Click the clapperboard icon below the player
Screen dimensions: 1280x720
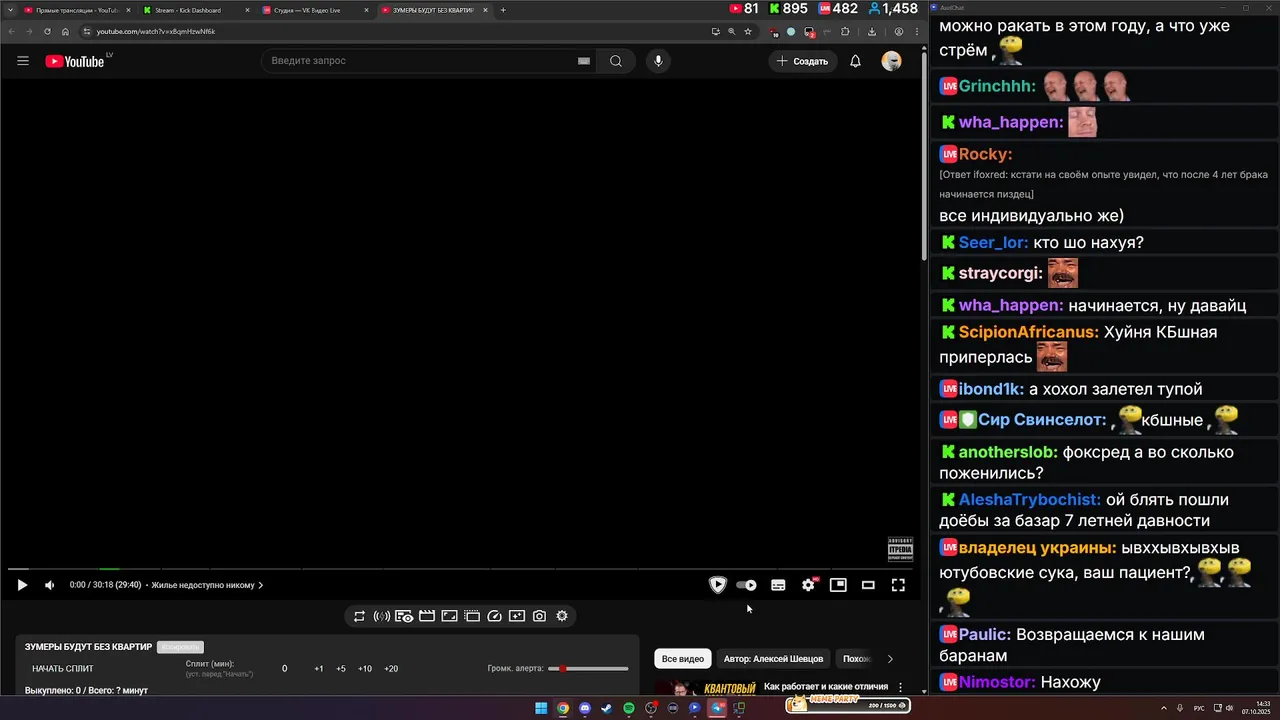(x=427, y=616)
